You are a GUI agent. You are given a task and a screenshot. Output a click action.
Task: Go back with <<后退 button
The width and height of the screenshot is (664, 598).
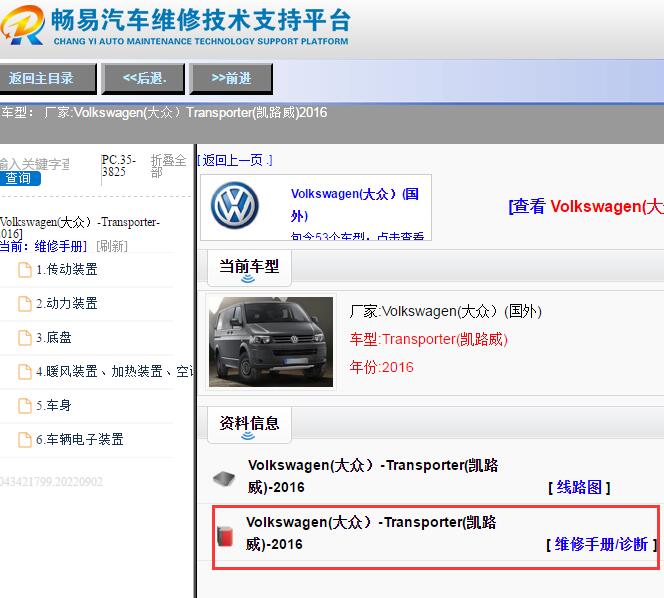(x=143, y=78)
